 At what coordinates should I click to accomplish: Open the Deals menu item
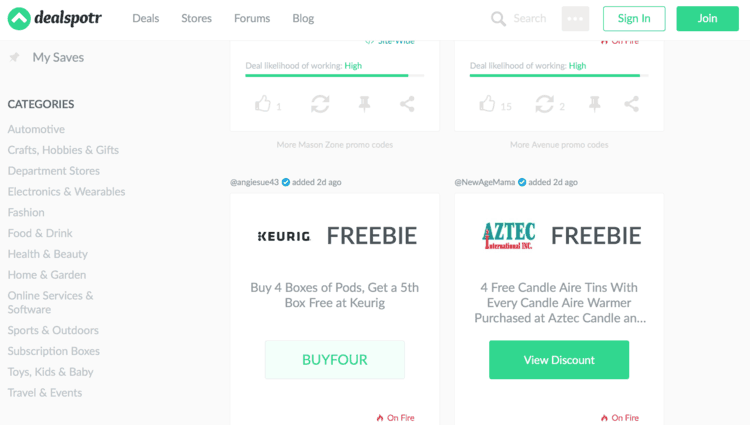[145, 18]
